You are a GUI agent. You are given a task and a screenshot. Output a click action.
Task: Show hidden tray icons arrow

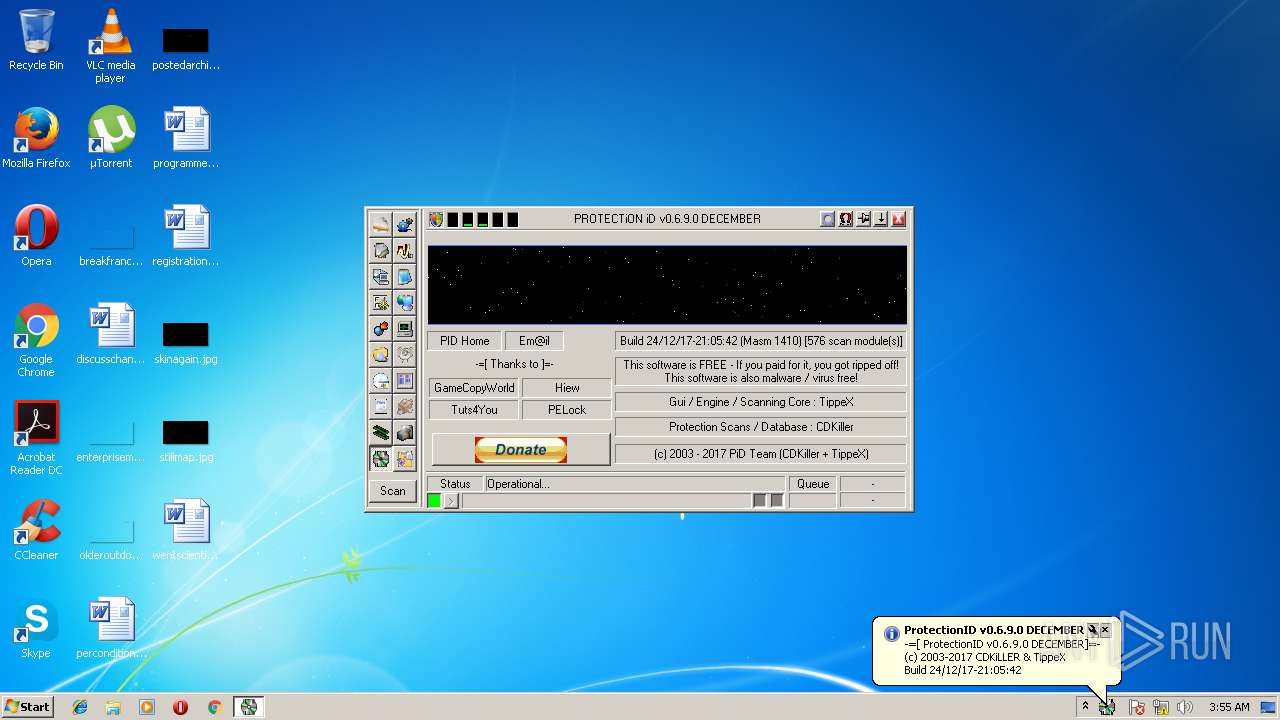click(1085, 707)
